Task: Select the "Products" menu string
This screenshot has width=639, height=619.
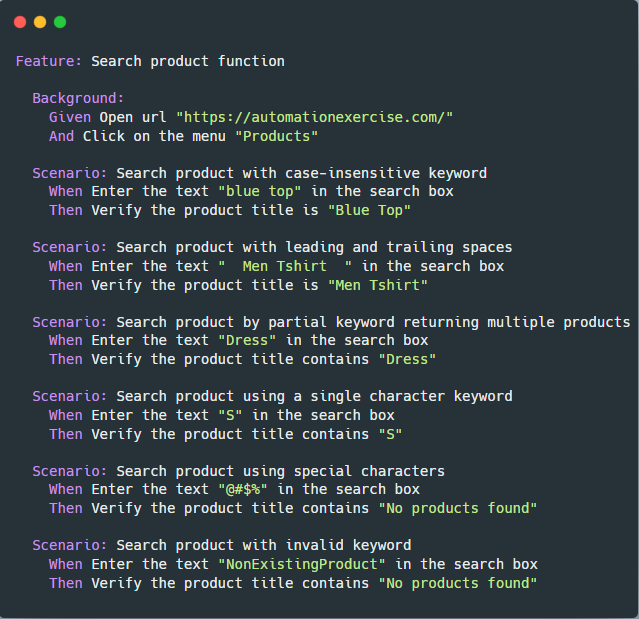Action: (x=277, y=136)
